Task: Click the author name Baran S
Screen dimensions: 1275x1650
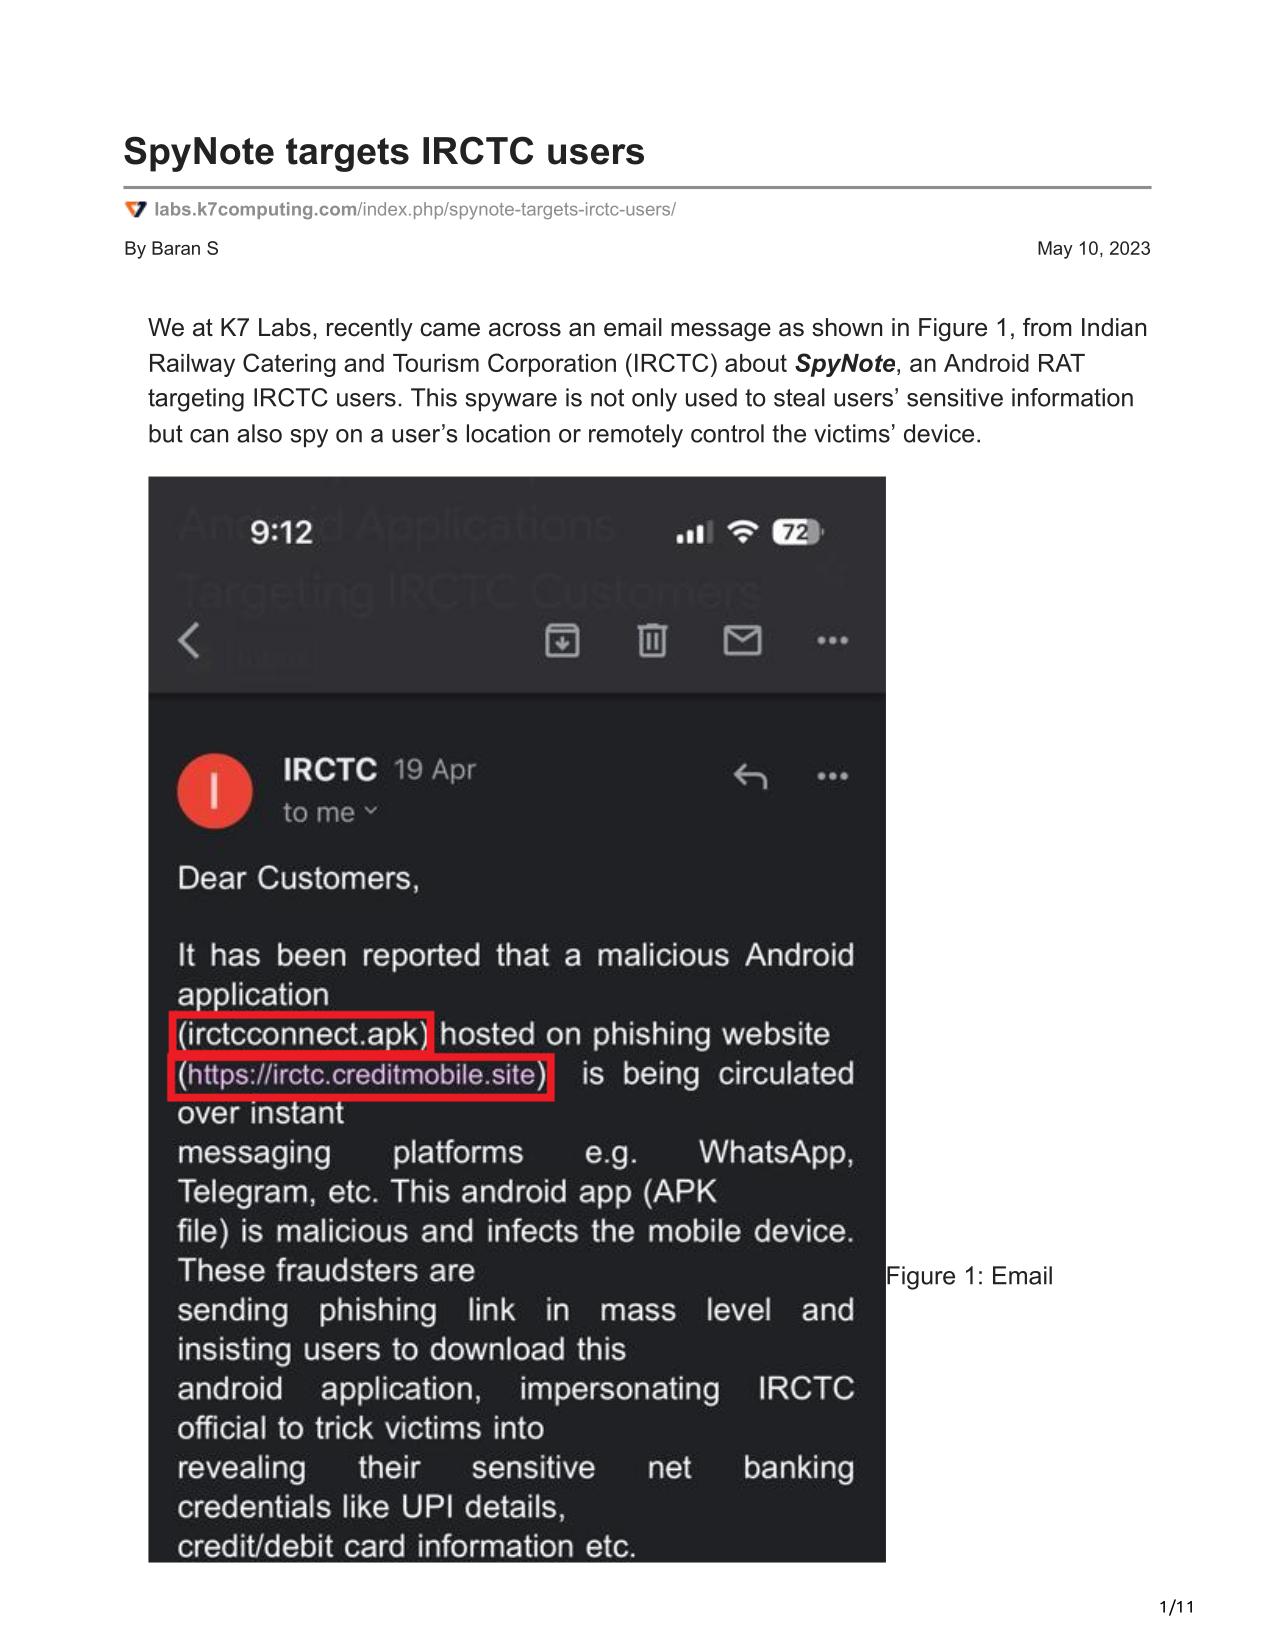Action: tap(171, 248)
